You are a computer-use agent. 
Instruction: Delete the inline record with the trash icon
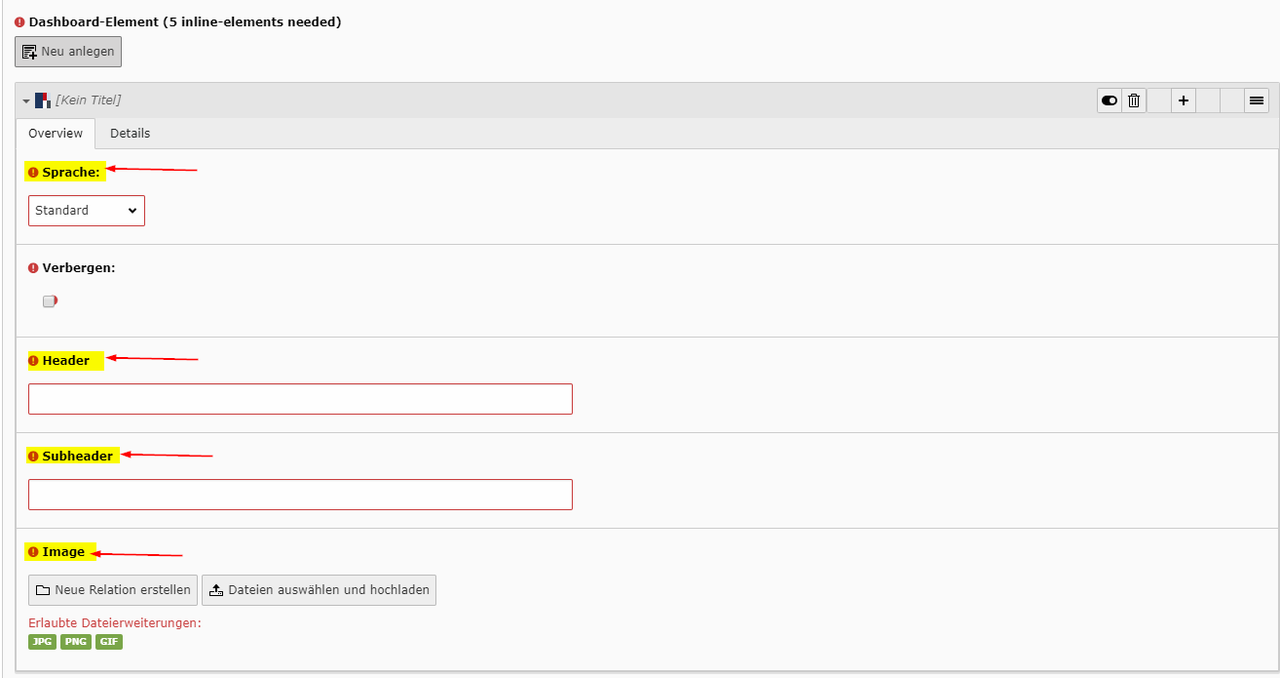pyautogui.click(x=1134, y=100)
